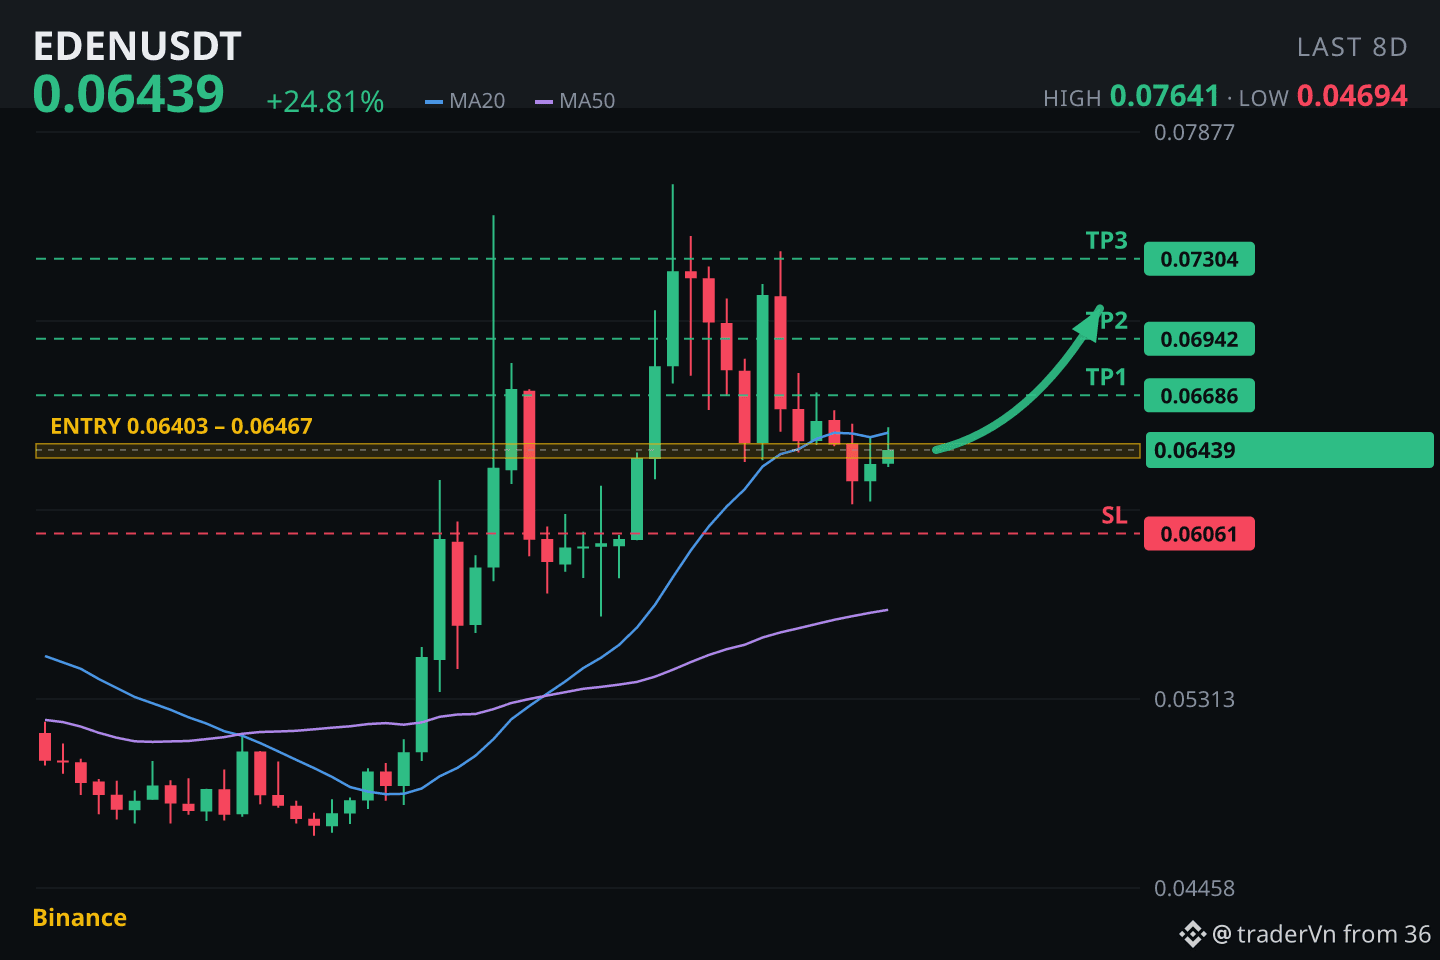Click the 0.07877 axis price label
1440x960 pixels.
point(1194,132)
